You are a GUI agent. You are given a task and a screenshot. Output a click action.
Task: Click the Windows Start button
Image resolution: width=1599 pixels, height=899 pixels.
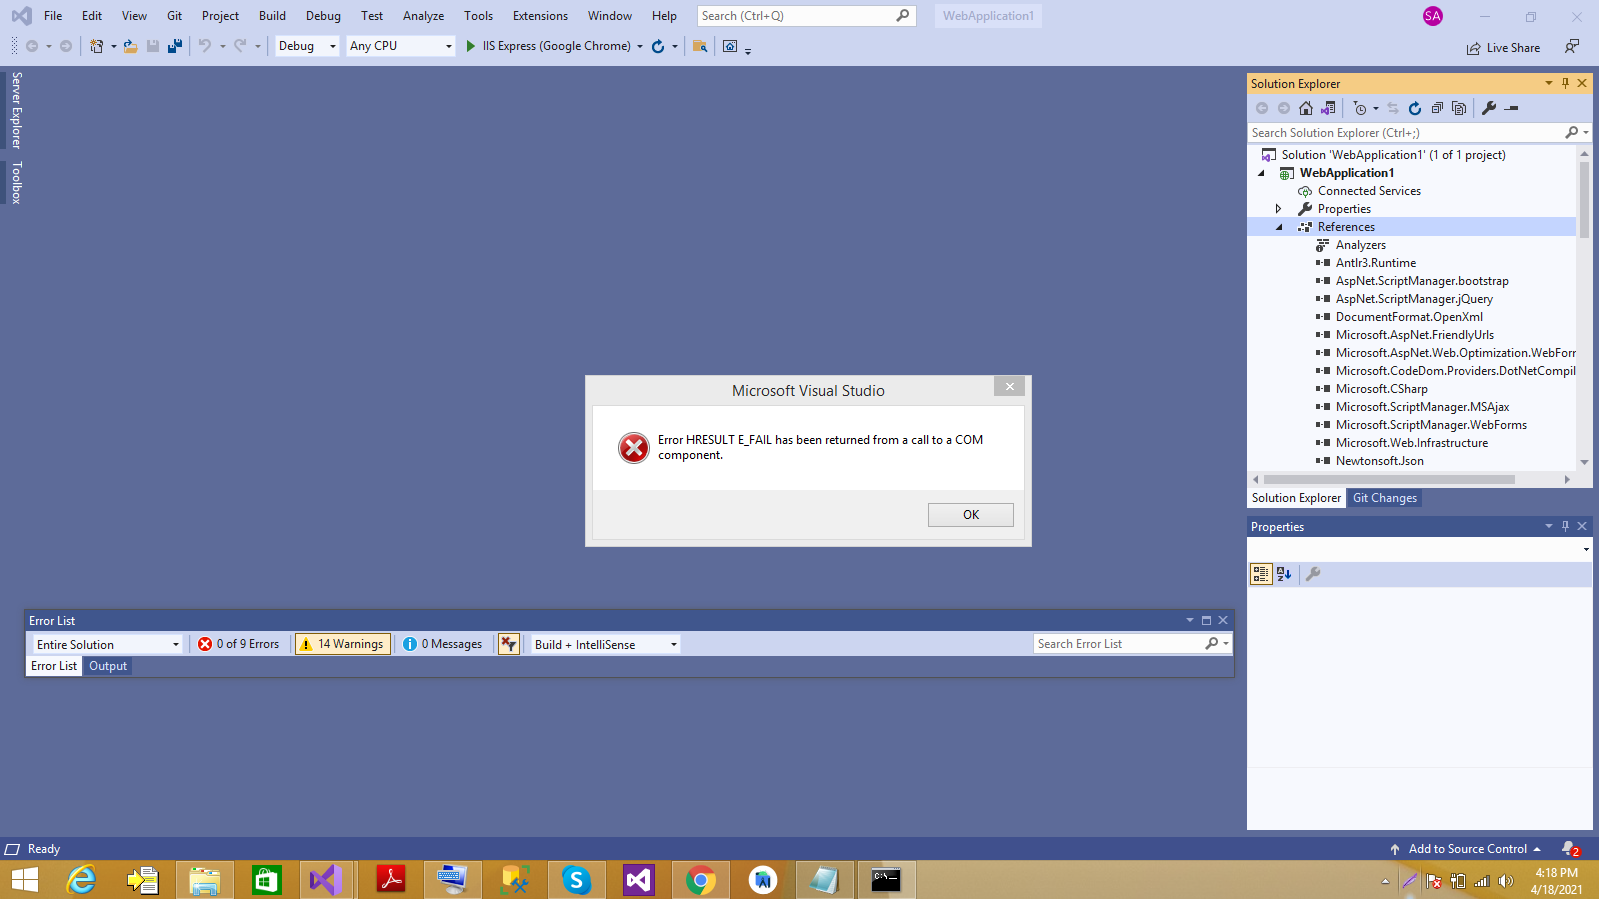25,880
